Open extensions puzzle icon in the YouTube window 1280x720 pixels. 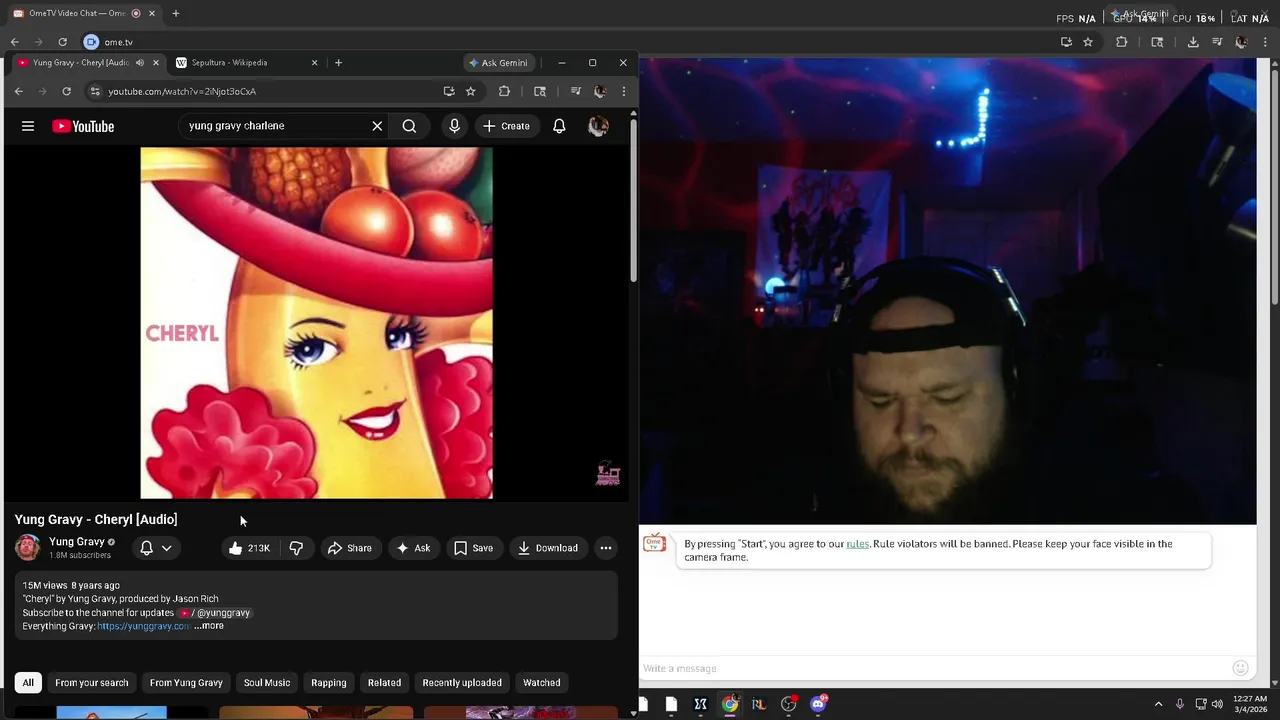504,91
